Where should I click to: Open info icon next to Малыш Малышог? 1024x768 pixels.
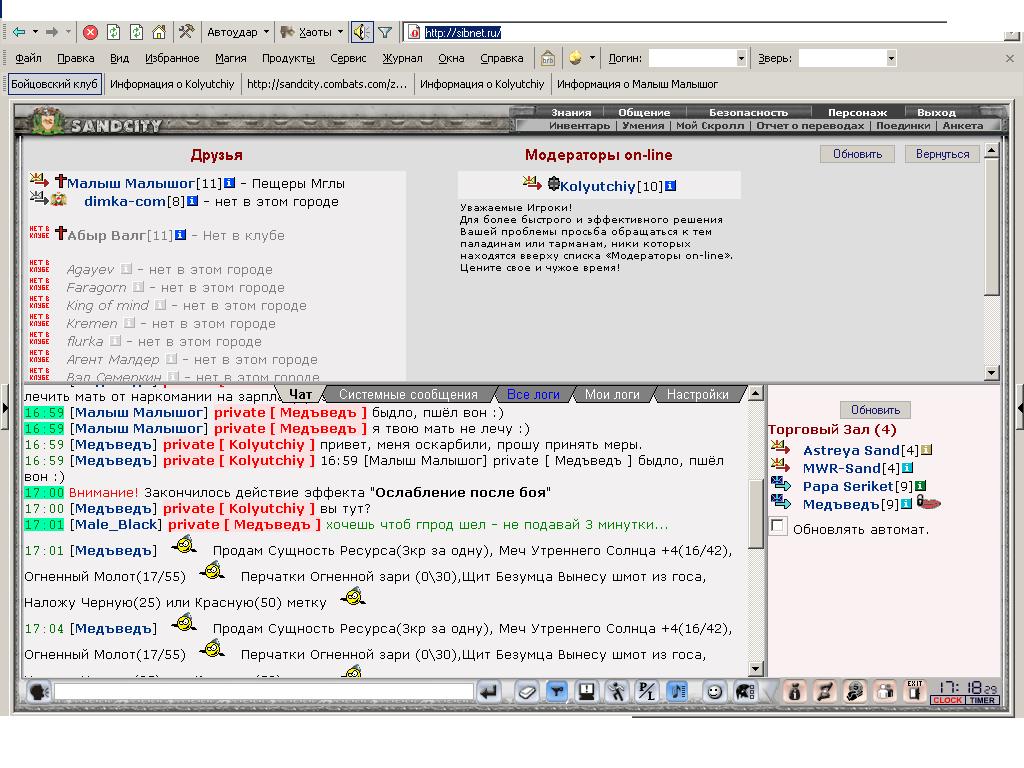point(229,184)
